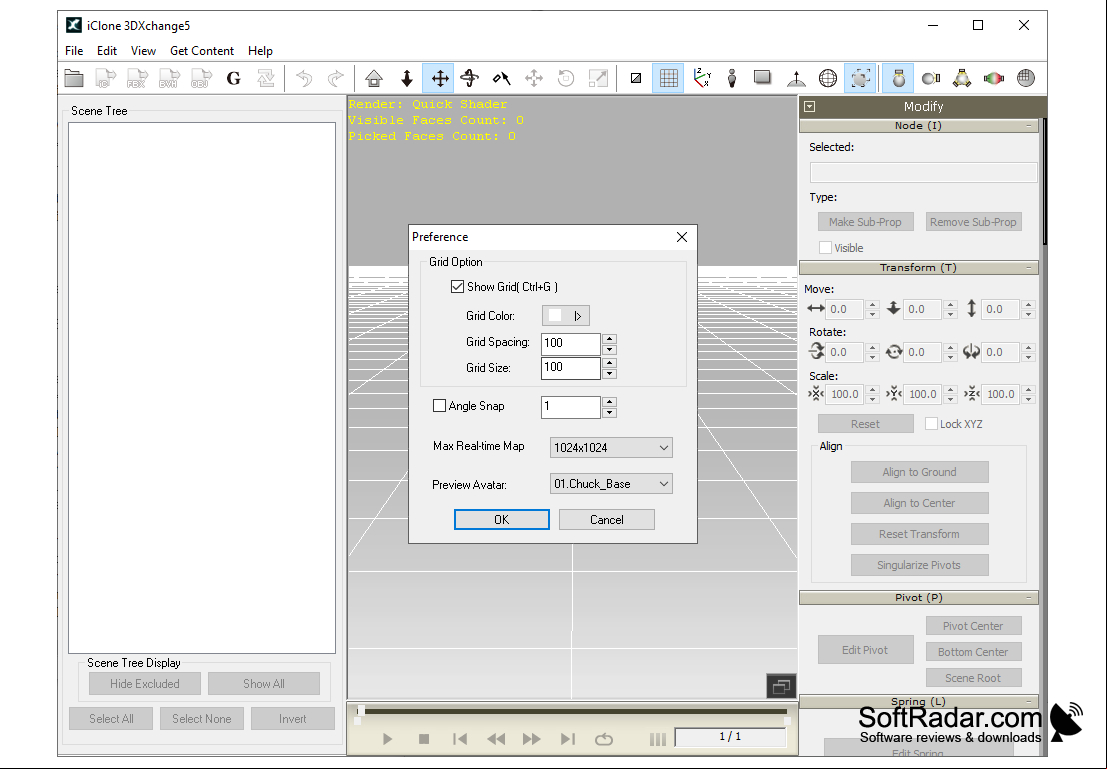Image resolution: width=1107 pixels, height=769 pixels.
Task: Uncheck Show Grid checkbox
Action: coord(457,287)
